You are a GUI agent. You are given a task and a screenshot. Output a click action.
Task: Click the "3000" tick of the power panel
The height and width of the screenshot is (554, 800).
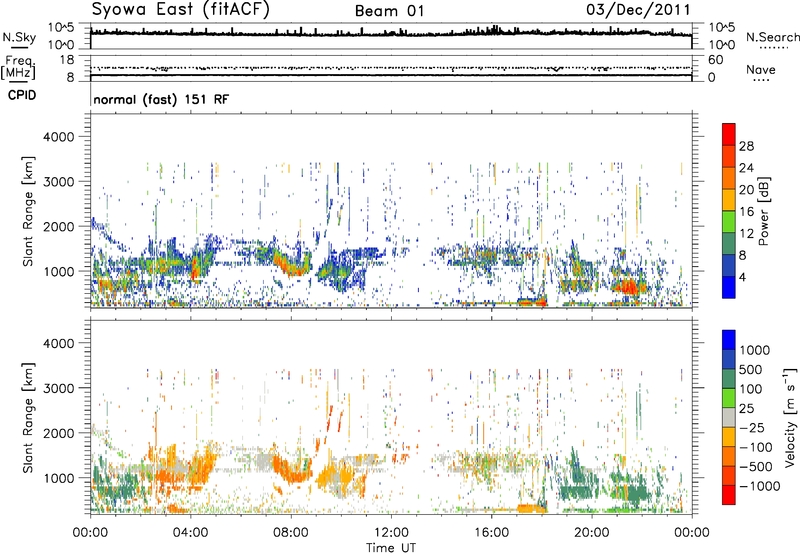[x=58, y=182]
